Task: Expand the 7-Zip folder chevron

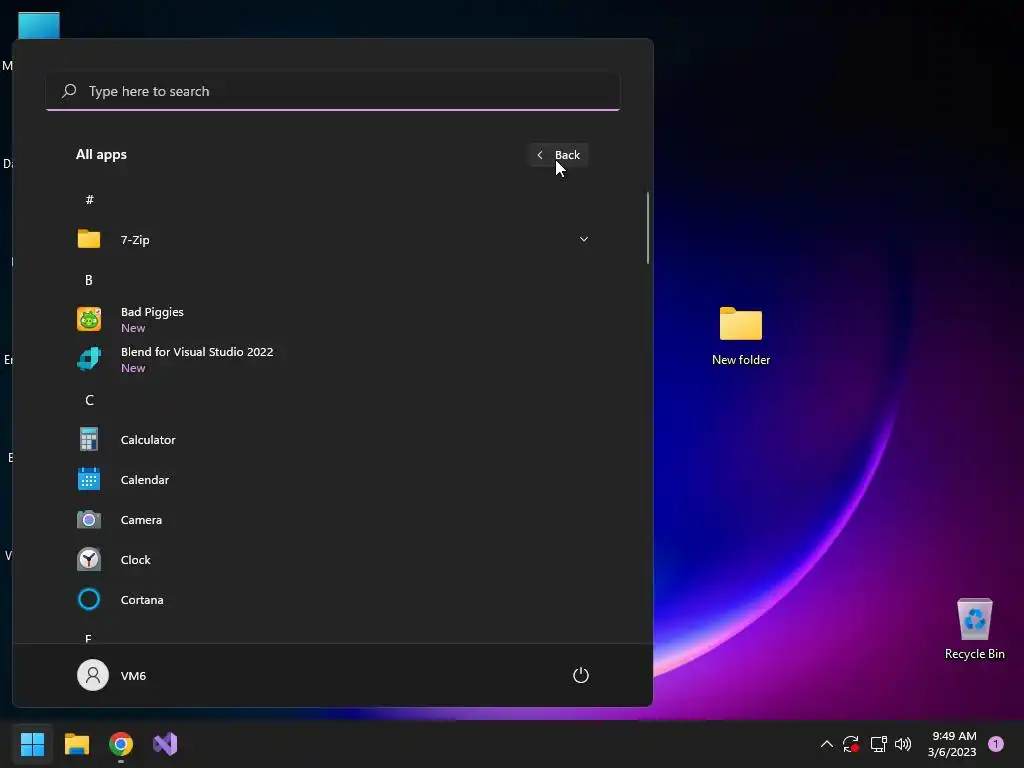Action: (x=584, y=239)
